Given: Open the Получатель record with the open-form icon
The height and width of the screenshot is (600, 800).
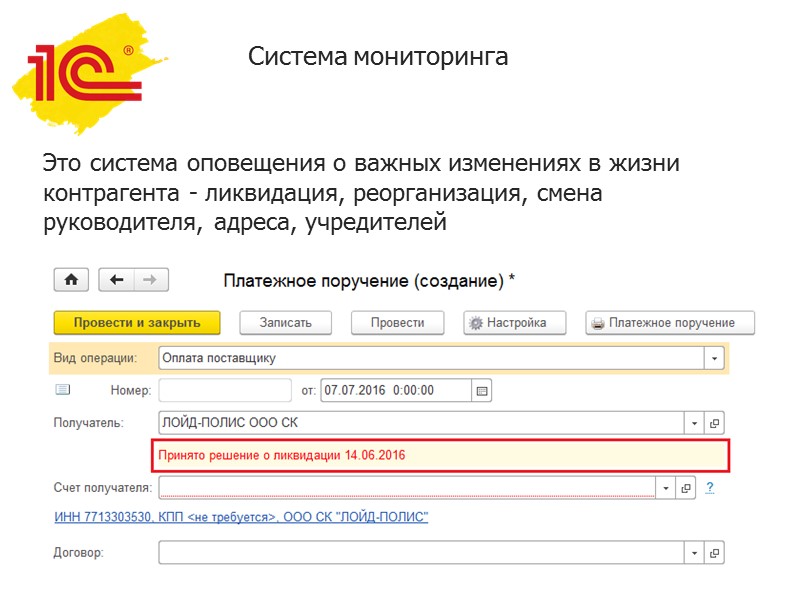Looking at the screenshot, I should (x=714, y=423).
